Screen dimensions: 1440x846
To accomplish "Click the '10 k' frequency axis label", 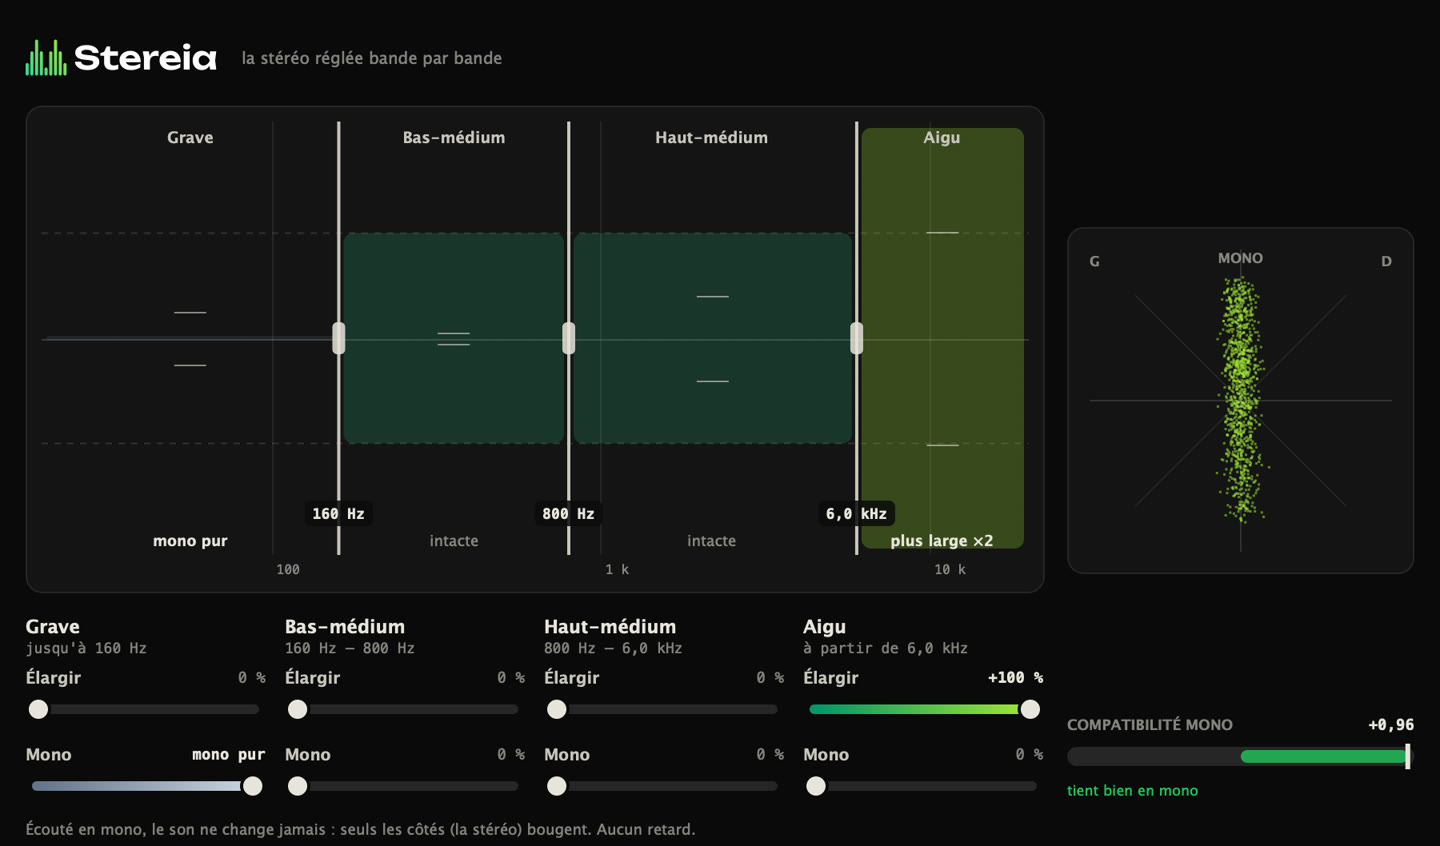I will pos(950,569).
